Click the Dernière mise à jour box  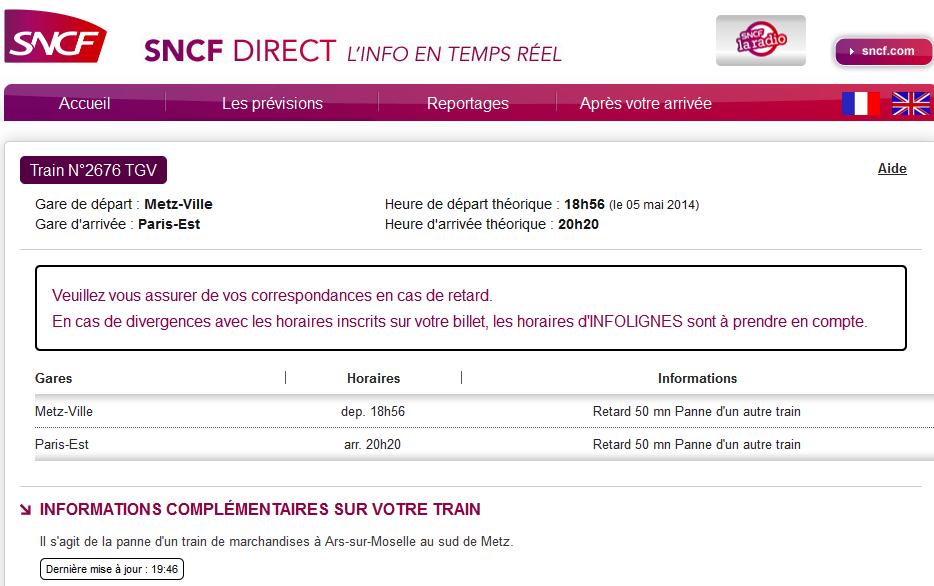tap(112, 569)
